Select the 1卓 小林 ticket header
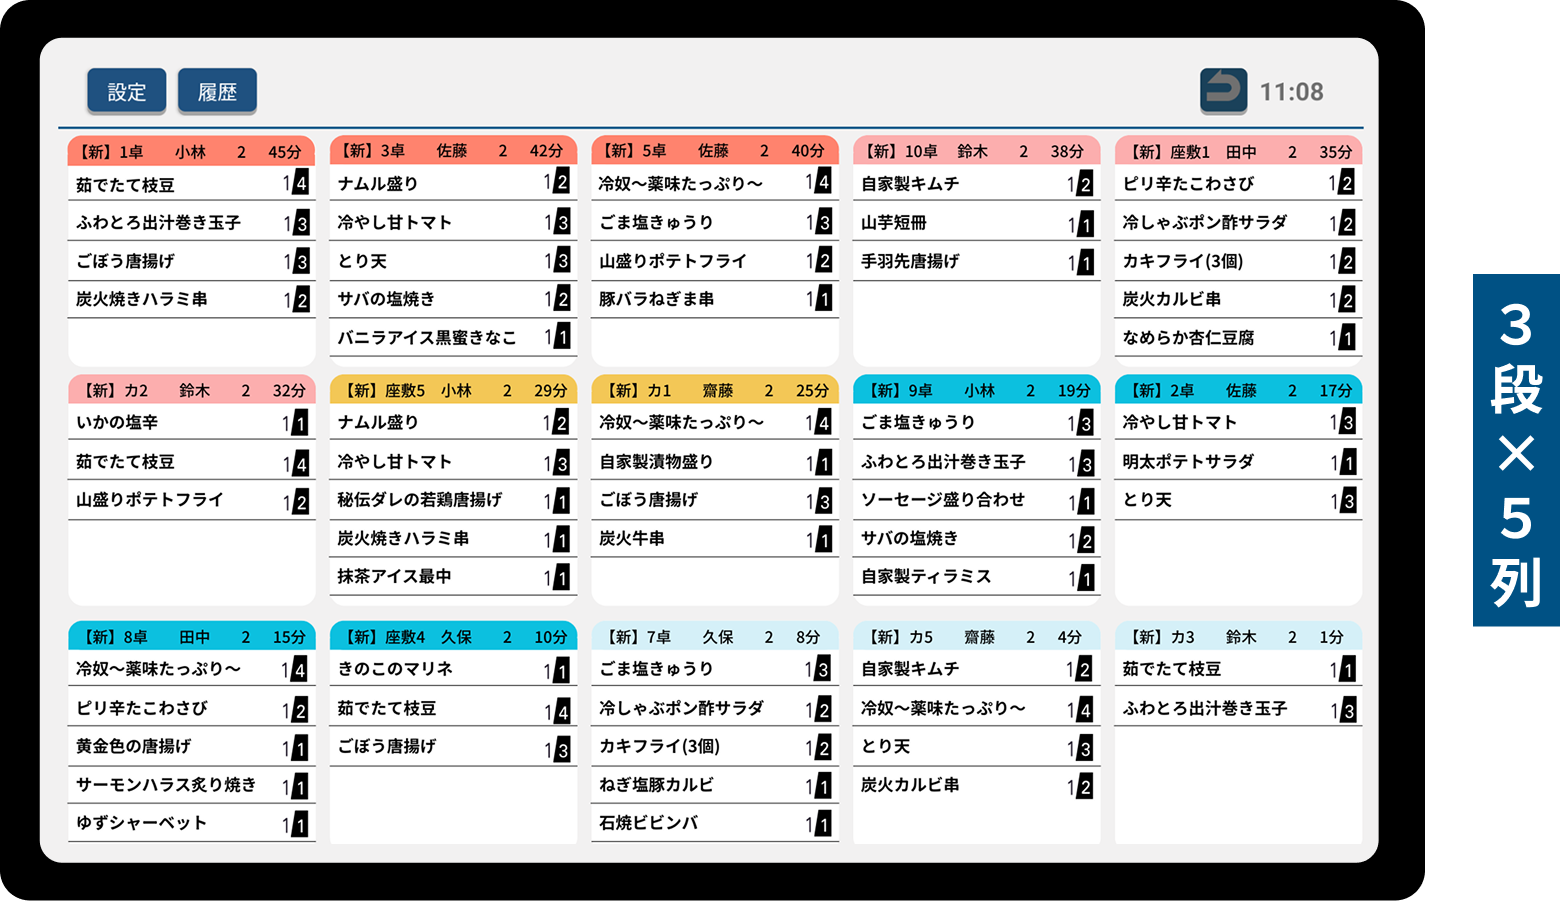 tap(191, 150)
